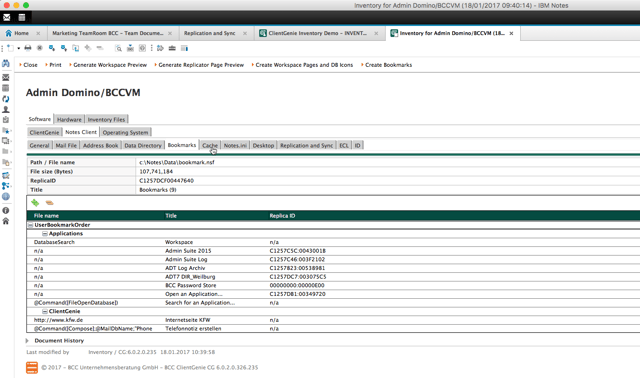Open the mail icon in left sidebar
The width and height of the screenshot is (640, 378).
click(x=6, y=77)
